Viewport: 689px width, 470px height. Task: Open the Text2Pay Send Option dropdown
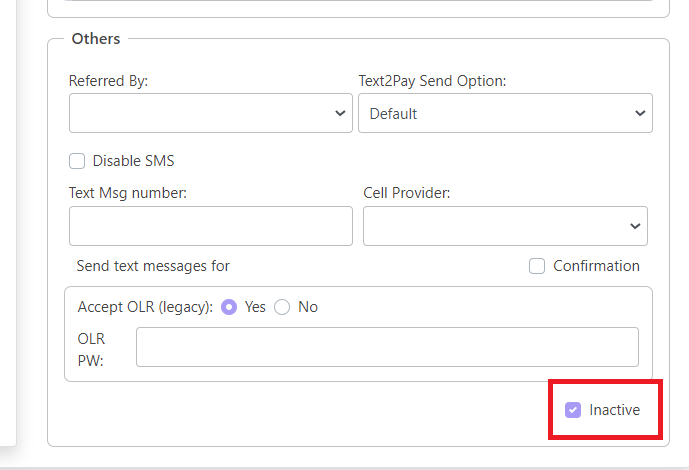tap(505, 113)
